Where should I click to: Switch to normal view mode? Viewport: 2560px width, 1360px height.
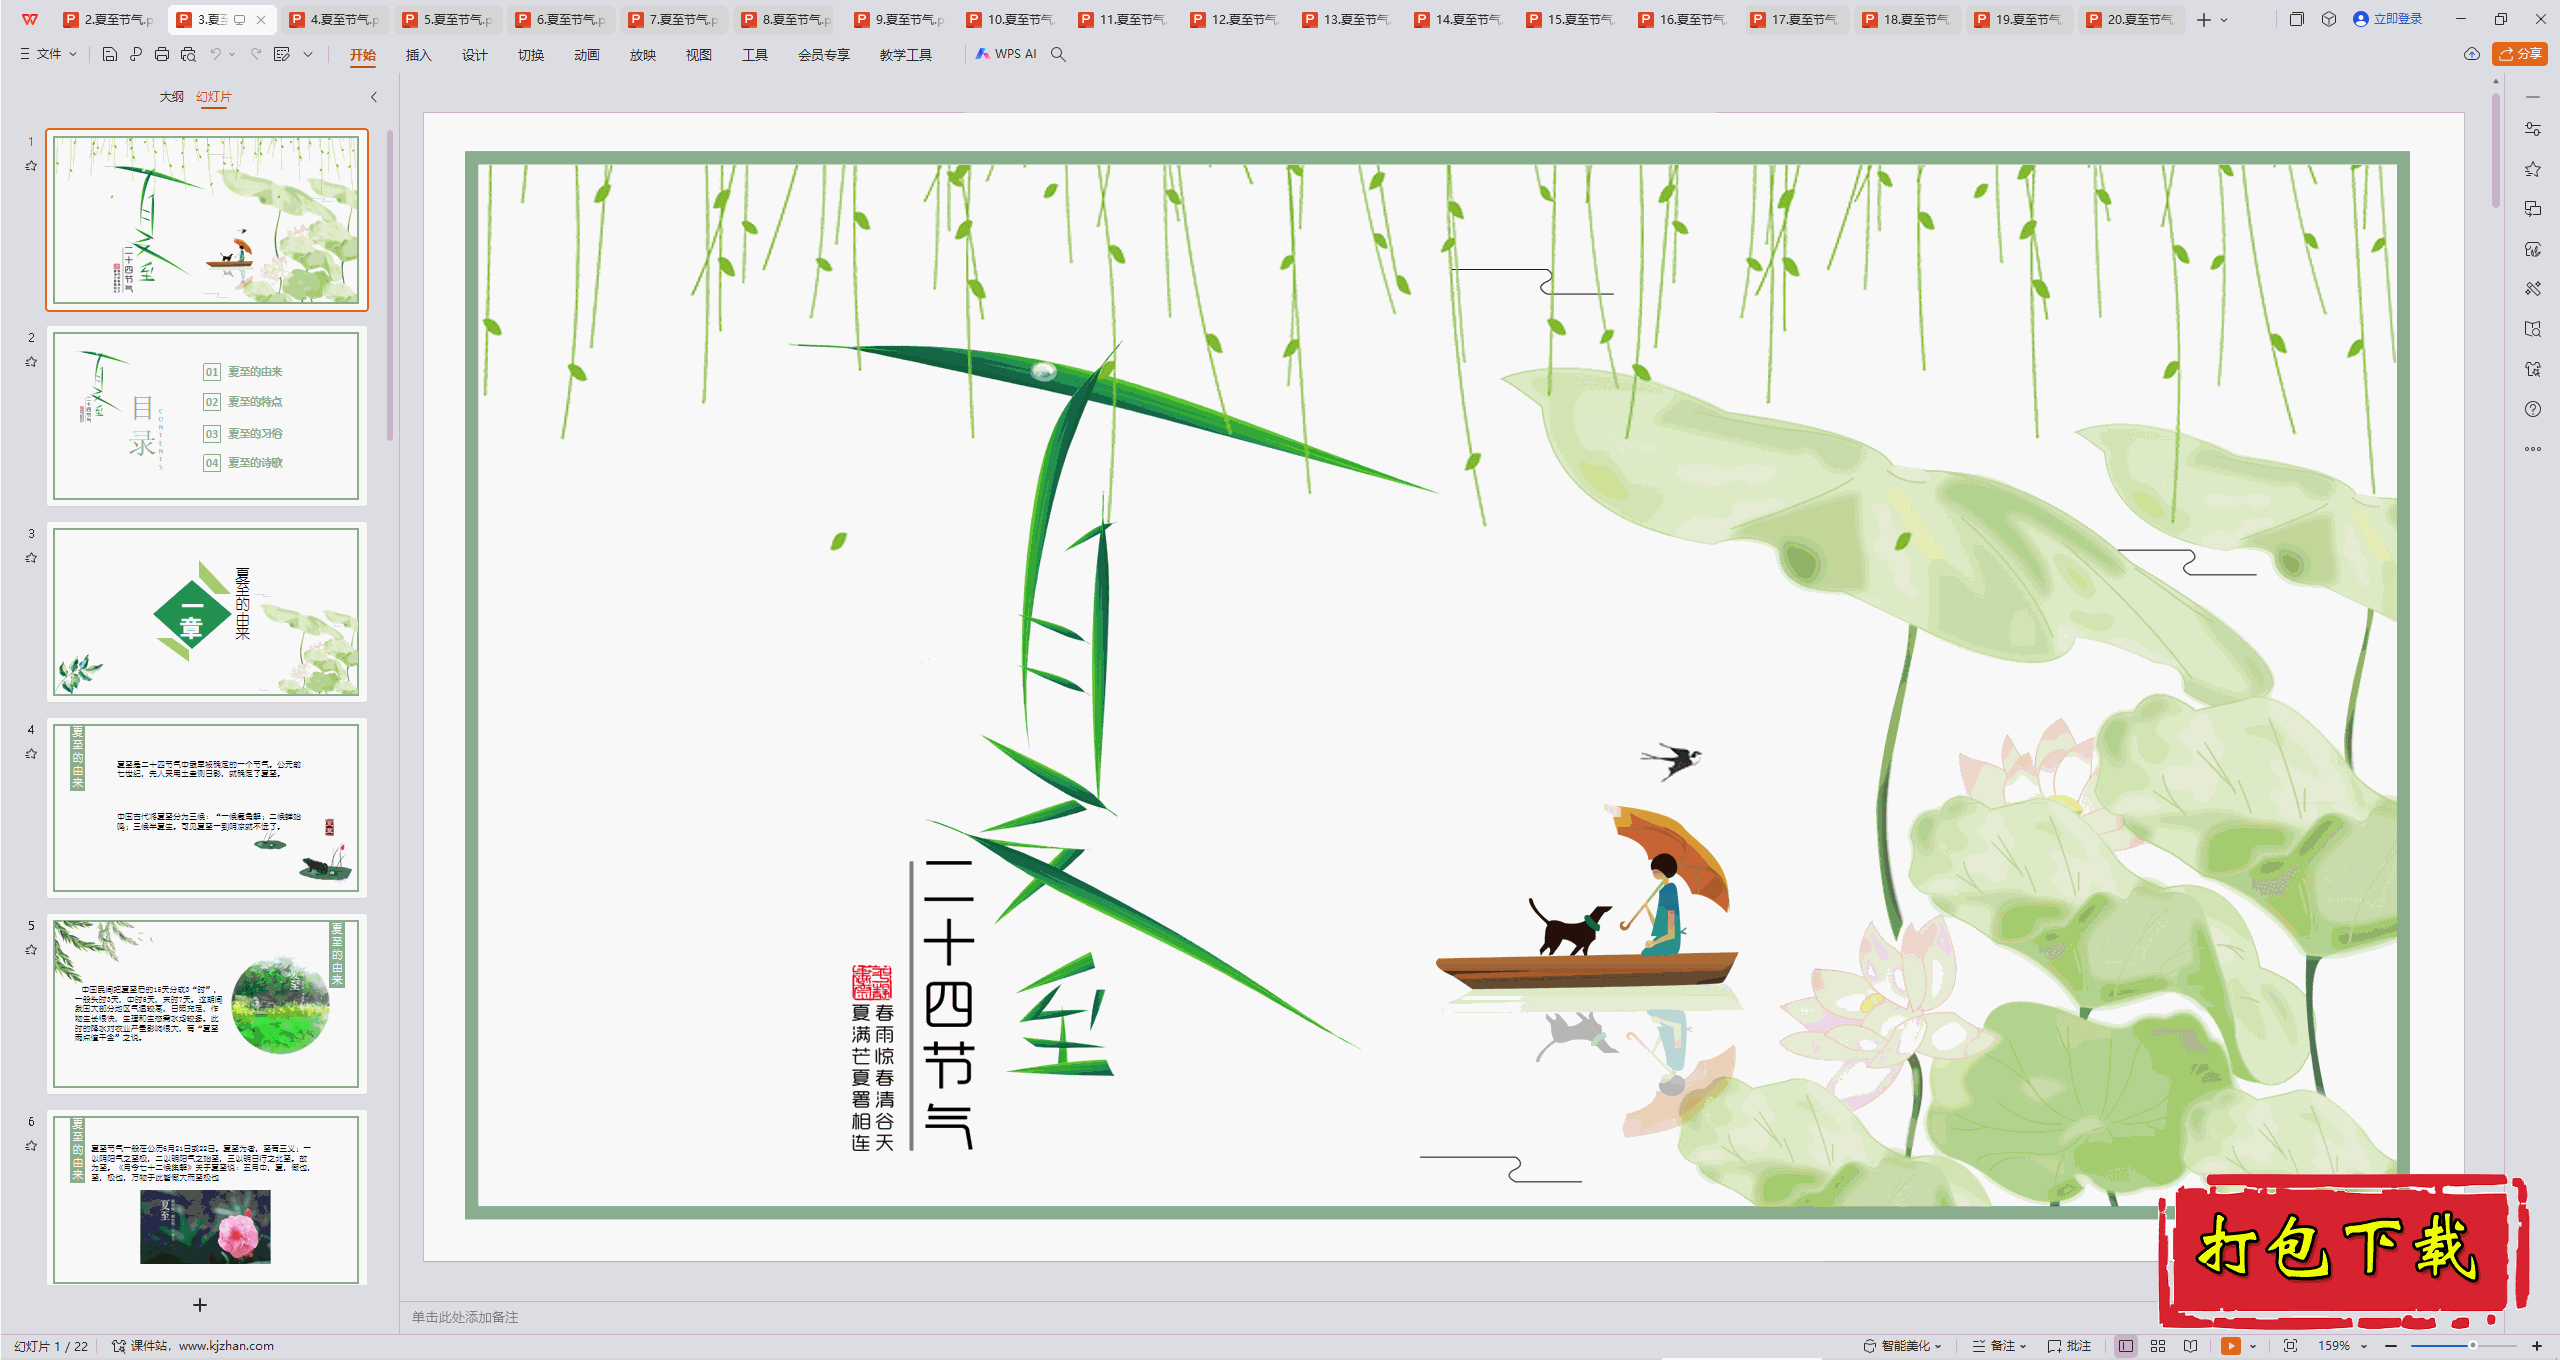(2126, 1346)
